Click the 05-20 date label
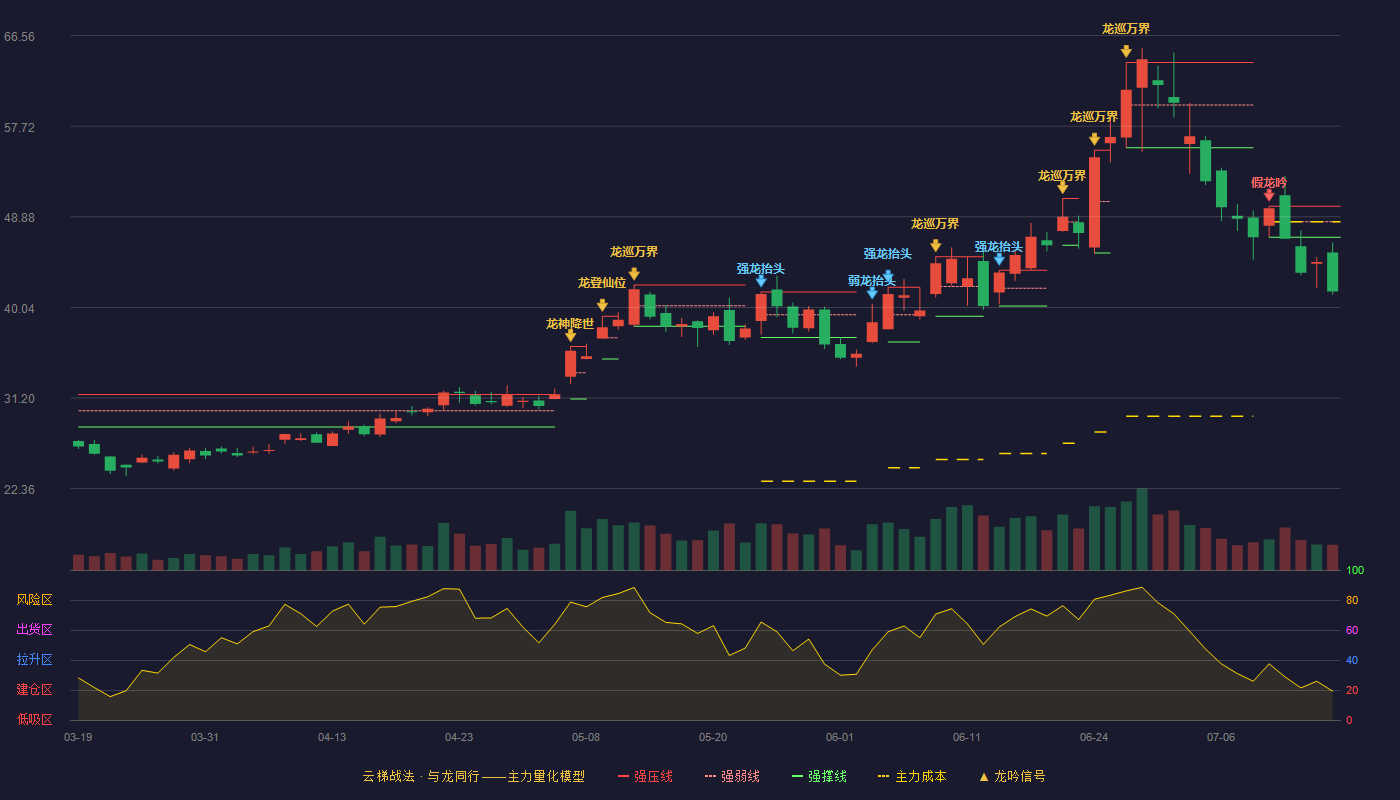This screenshot has width=1400, height=800. point(713,737)
